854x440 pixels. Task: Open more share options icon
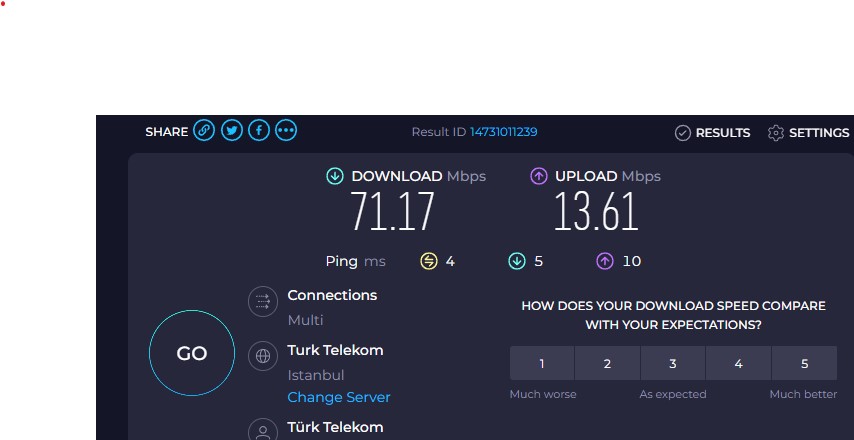tap(286, 131)
